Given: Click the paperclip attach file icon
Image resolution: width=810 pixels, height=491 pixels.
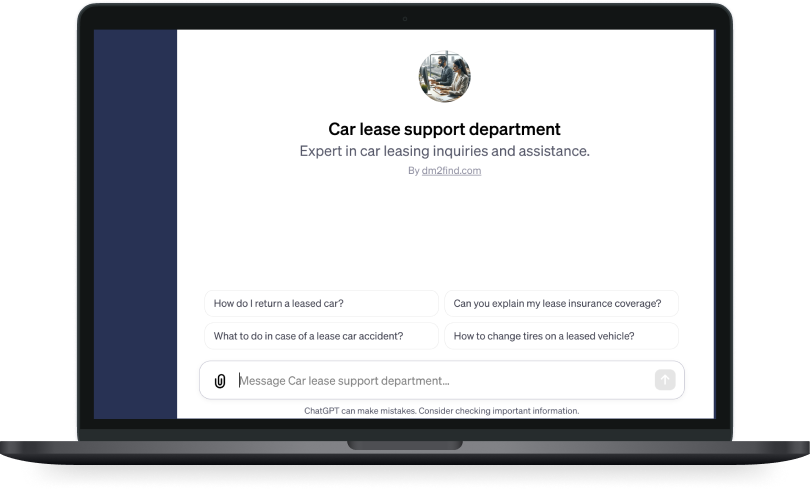Looking at the screenshot, I should click(x=220, y=381).
